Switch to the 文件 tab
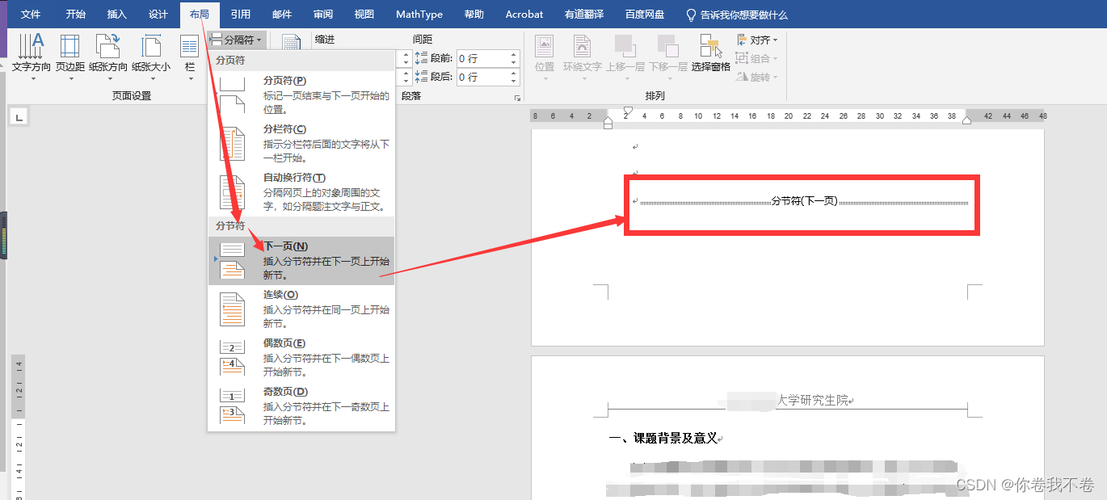The width and height of the screenshot is (1107, 500). click(31, 15)
